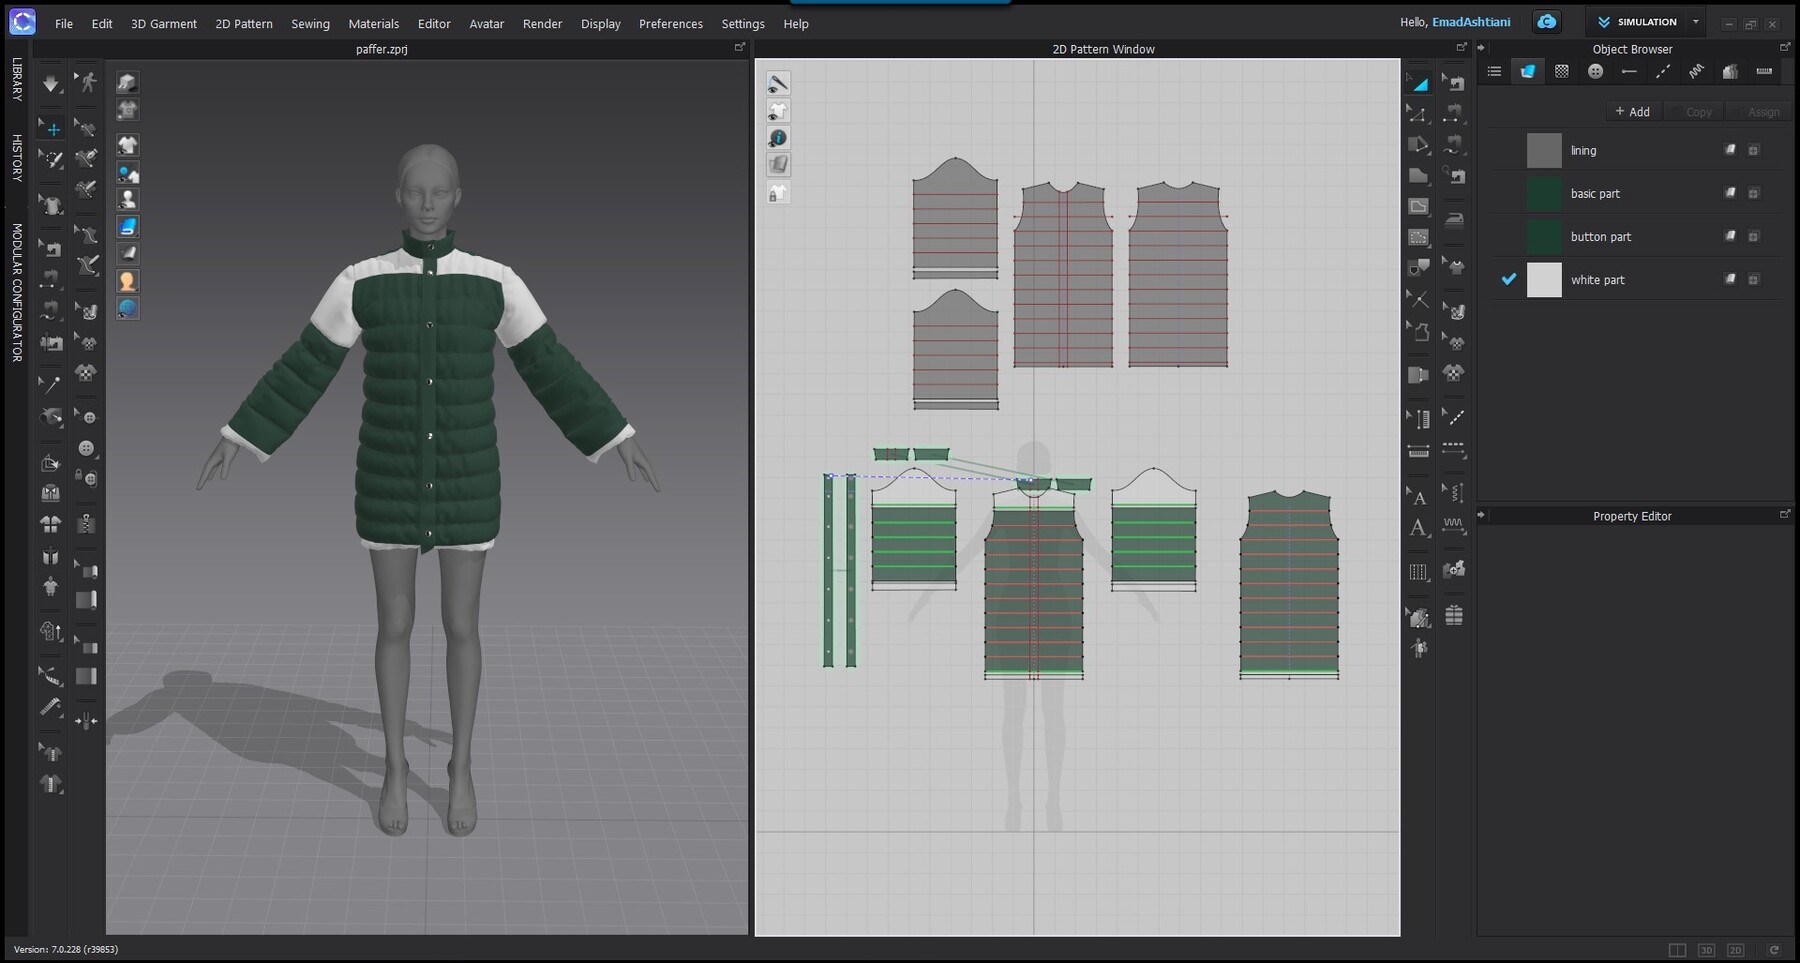Image resolution: width=1800 pixels, height=963 pixels.
Task: Select the Hardware and Trims tab
Action: point(1731,71)
